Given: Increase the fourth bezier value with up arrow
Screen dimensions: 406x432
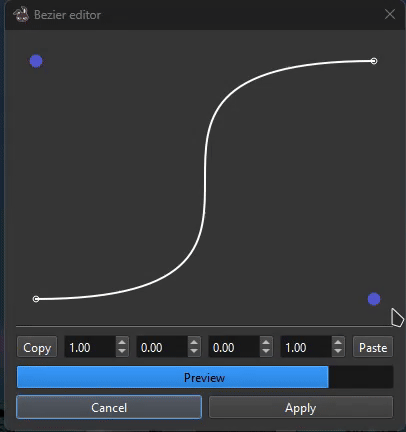Looking at the screenshot, I should (338, 342).
